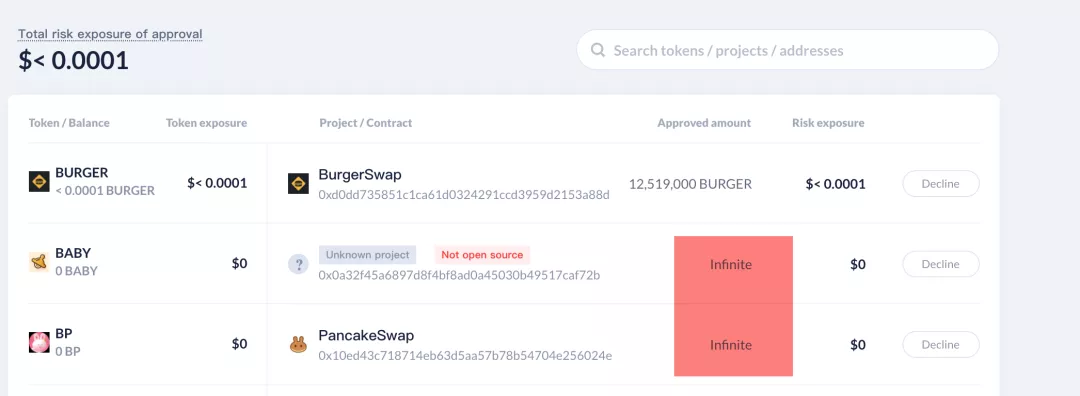This screenshot has width=1080, height=396.
Task: Click the PancakeSwap bunny logo
Action: pyautogui.click(x=298, y=344)
